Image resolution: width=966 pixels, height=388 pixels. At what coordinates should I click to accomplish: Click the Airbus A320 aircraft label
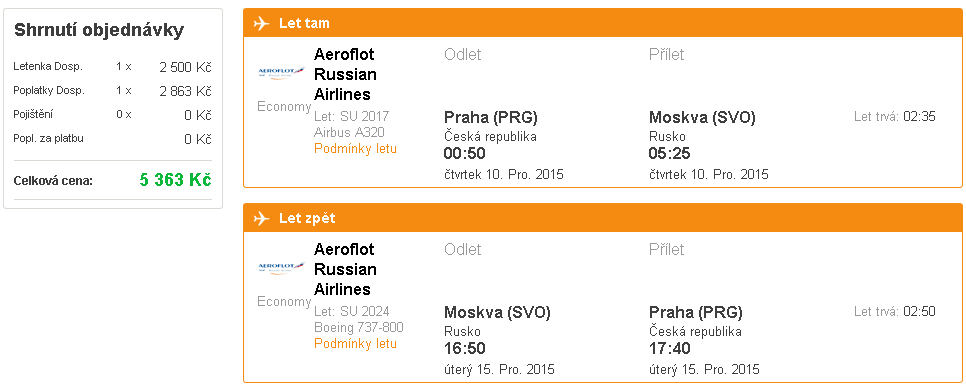point(350,132)
